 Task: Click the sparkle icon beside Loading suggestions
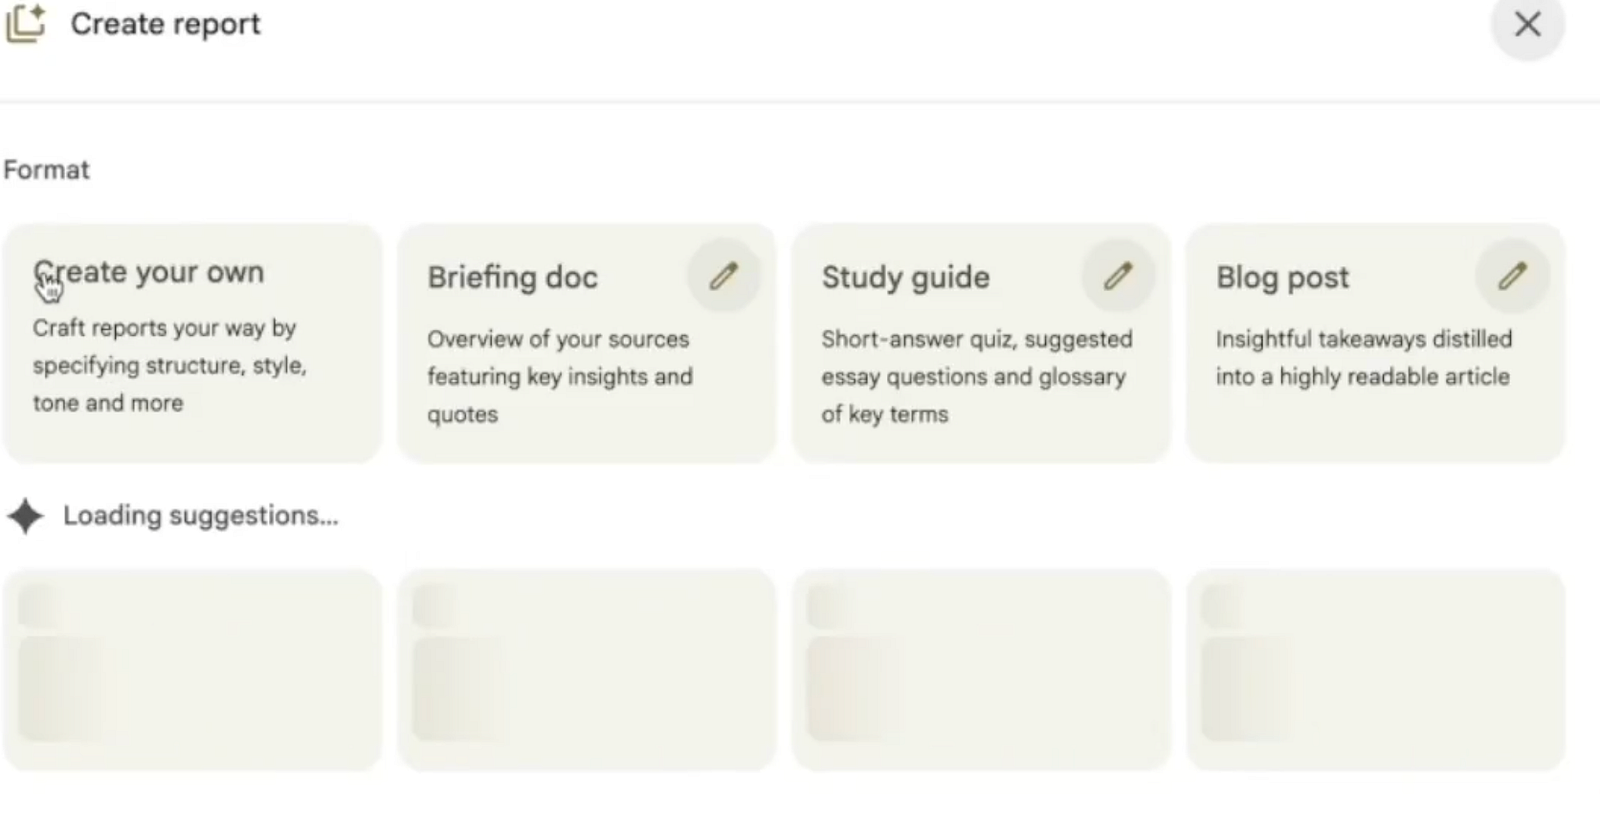[x=26, y=516]
